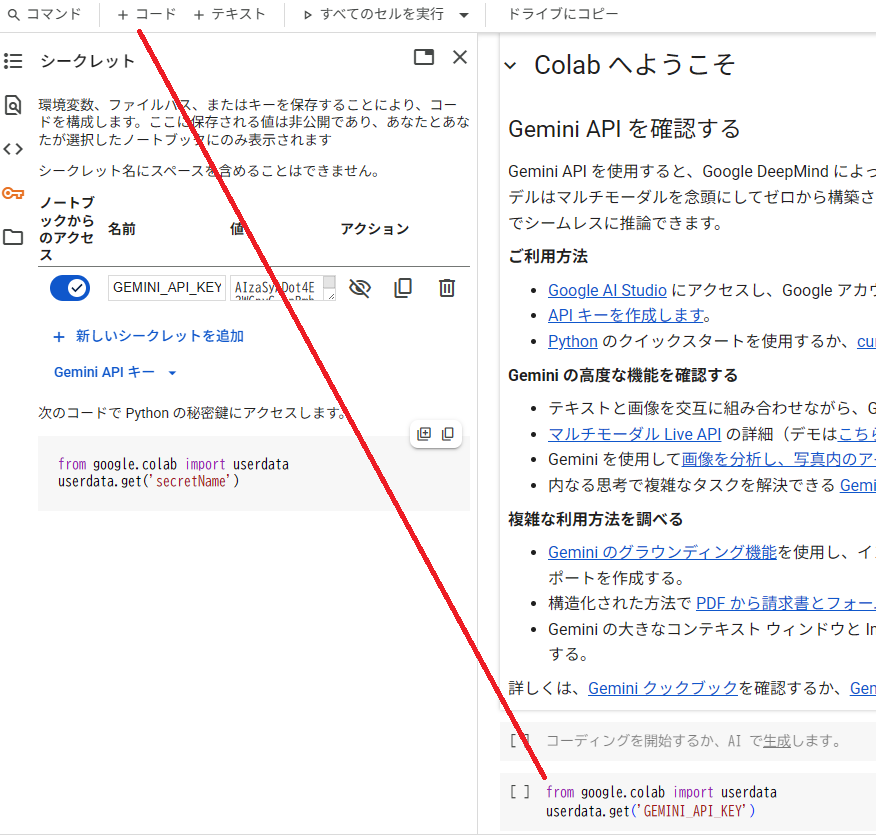Click the userdata.get('secretName') snippet text

click(x=149, y=481)
